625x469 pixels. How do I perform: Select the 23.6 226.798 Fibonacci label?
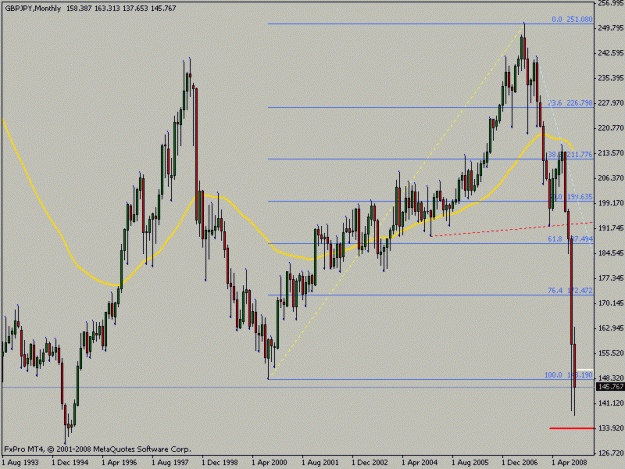tap(570, 103)
